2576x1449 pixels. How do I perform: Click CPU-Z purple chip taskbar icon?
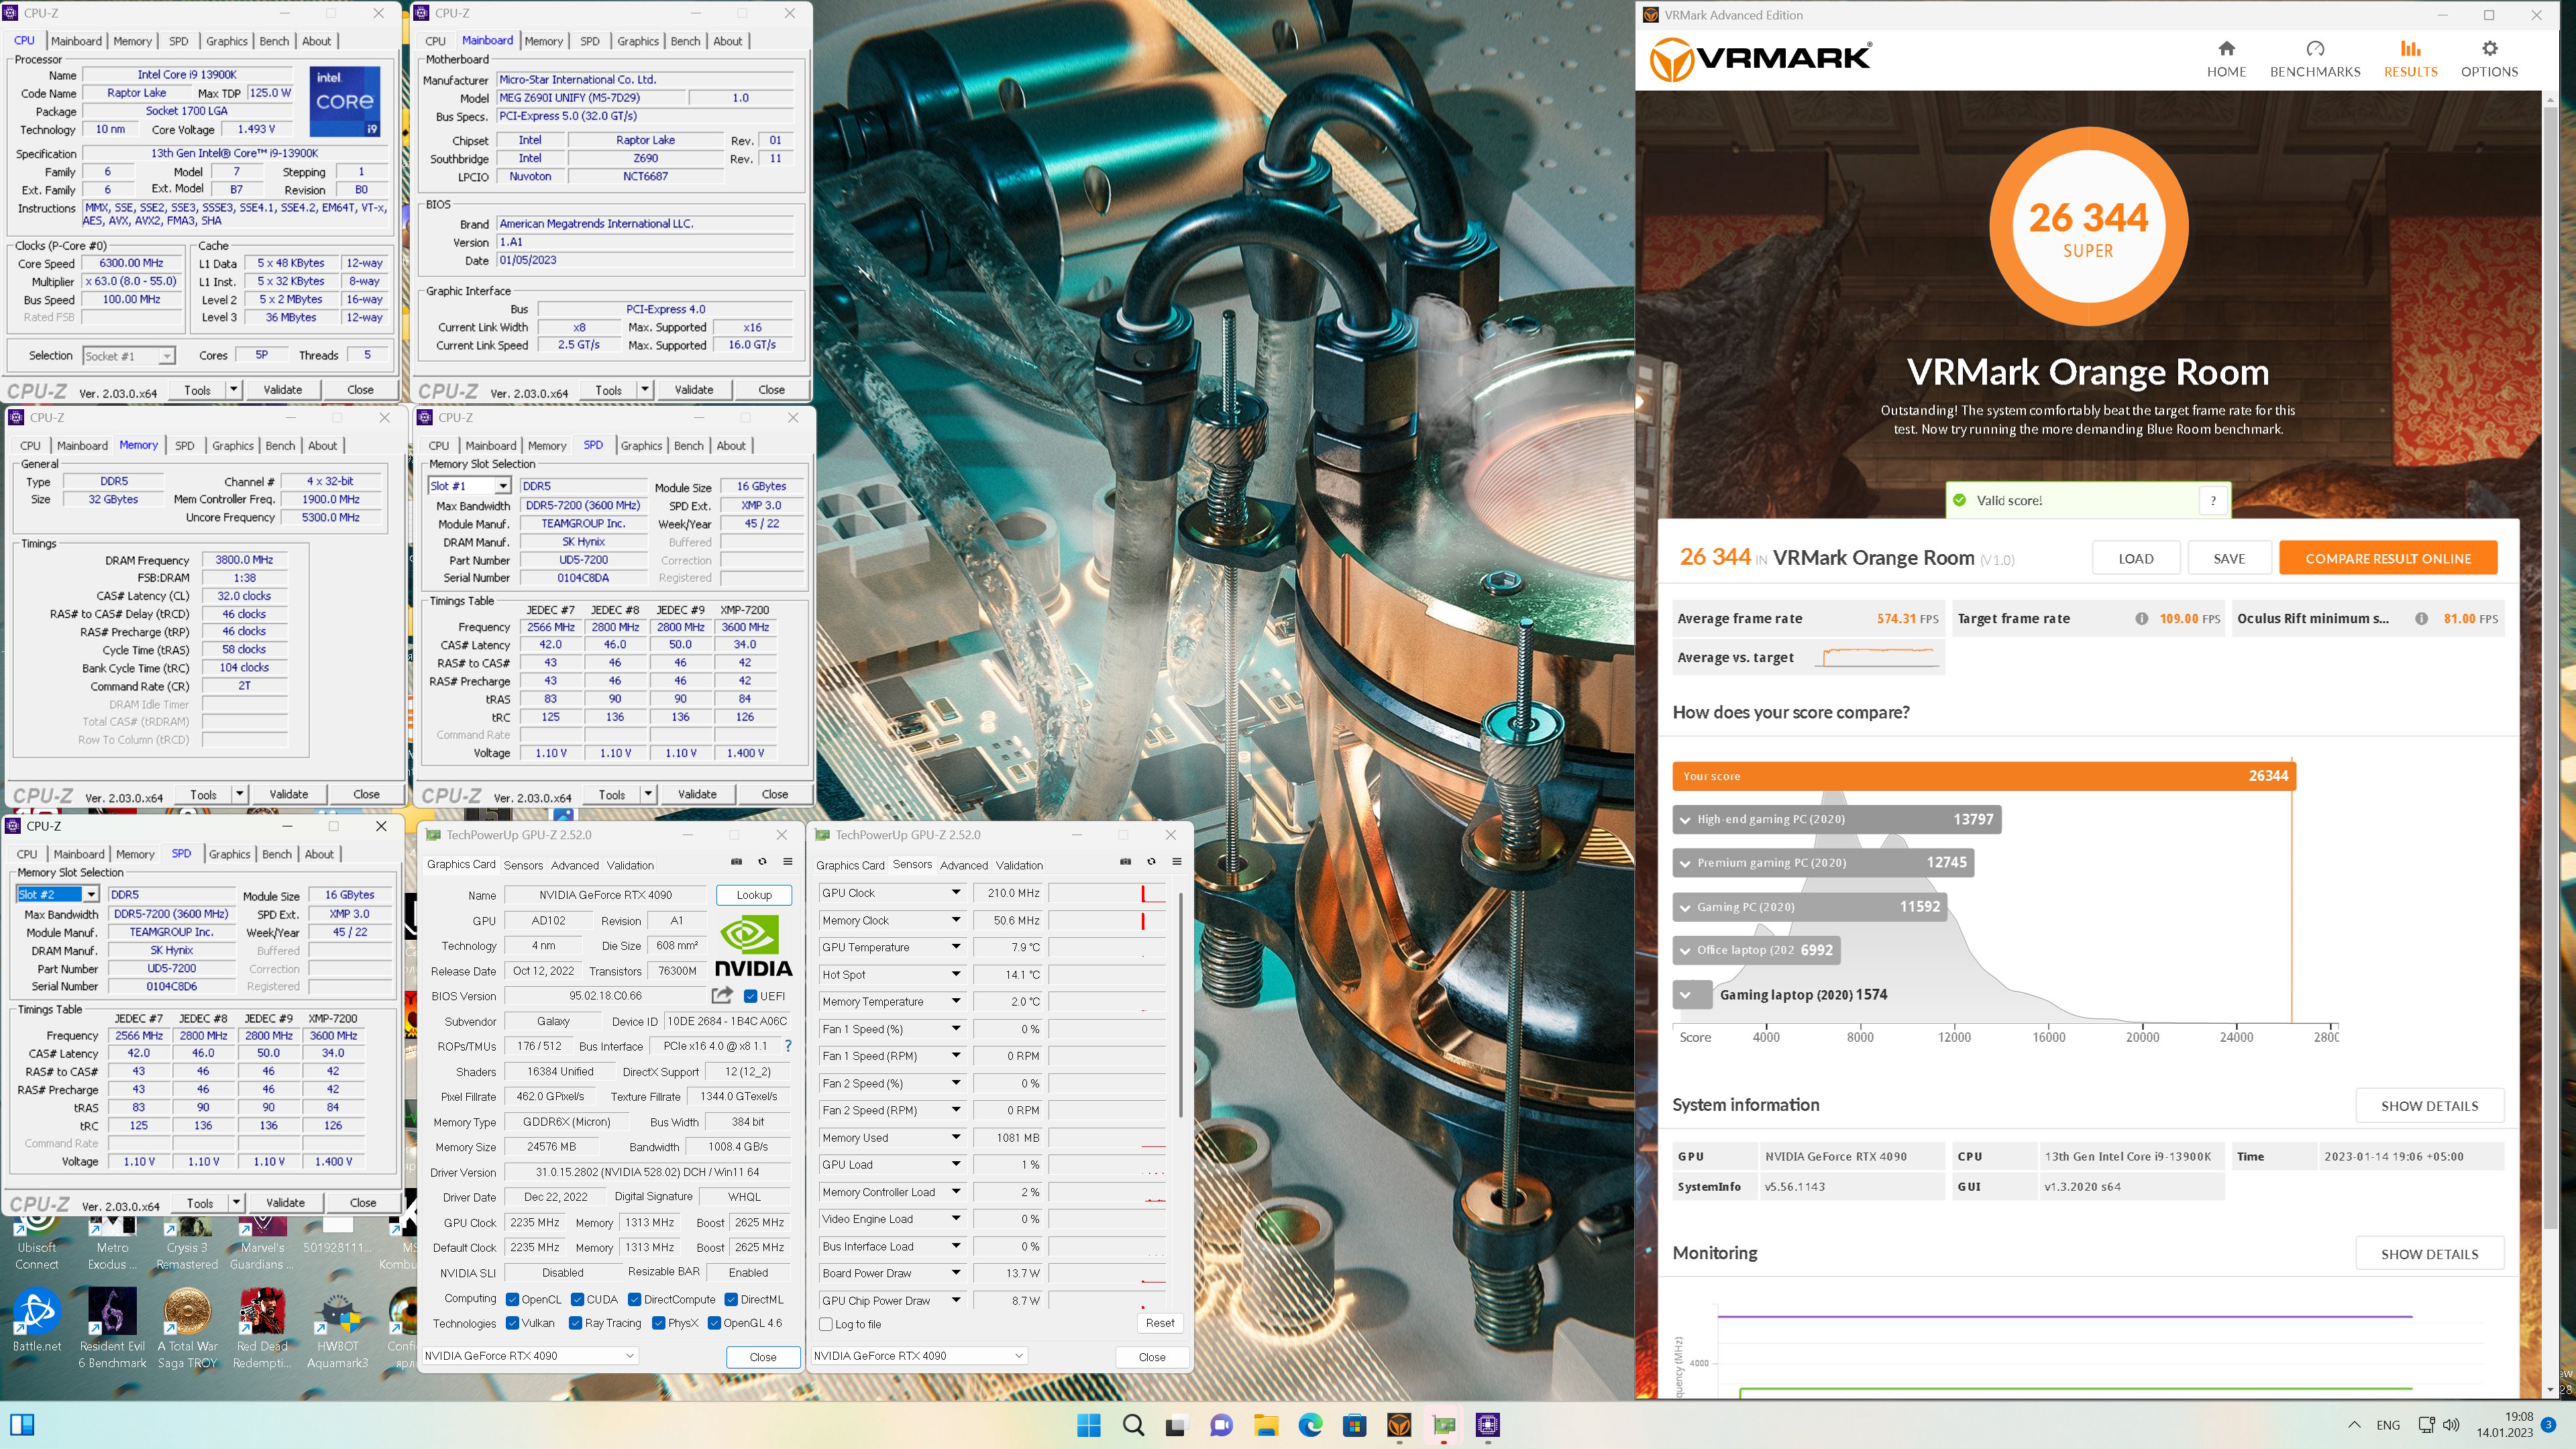[1487, 1425]
